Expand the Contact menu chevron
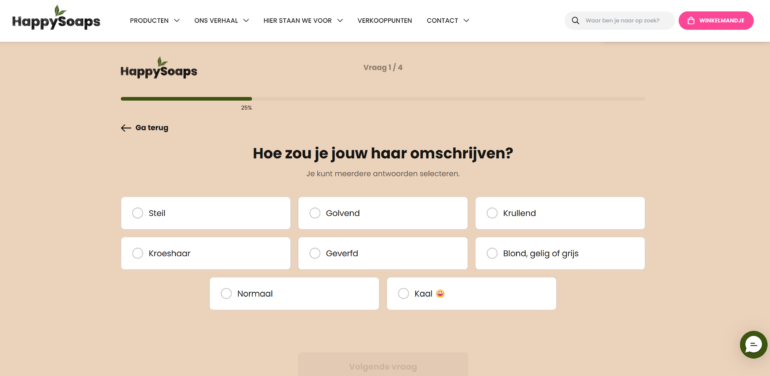The width and height of the screenshot is (770, 376). click(466, 21)
